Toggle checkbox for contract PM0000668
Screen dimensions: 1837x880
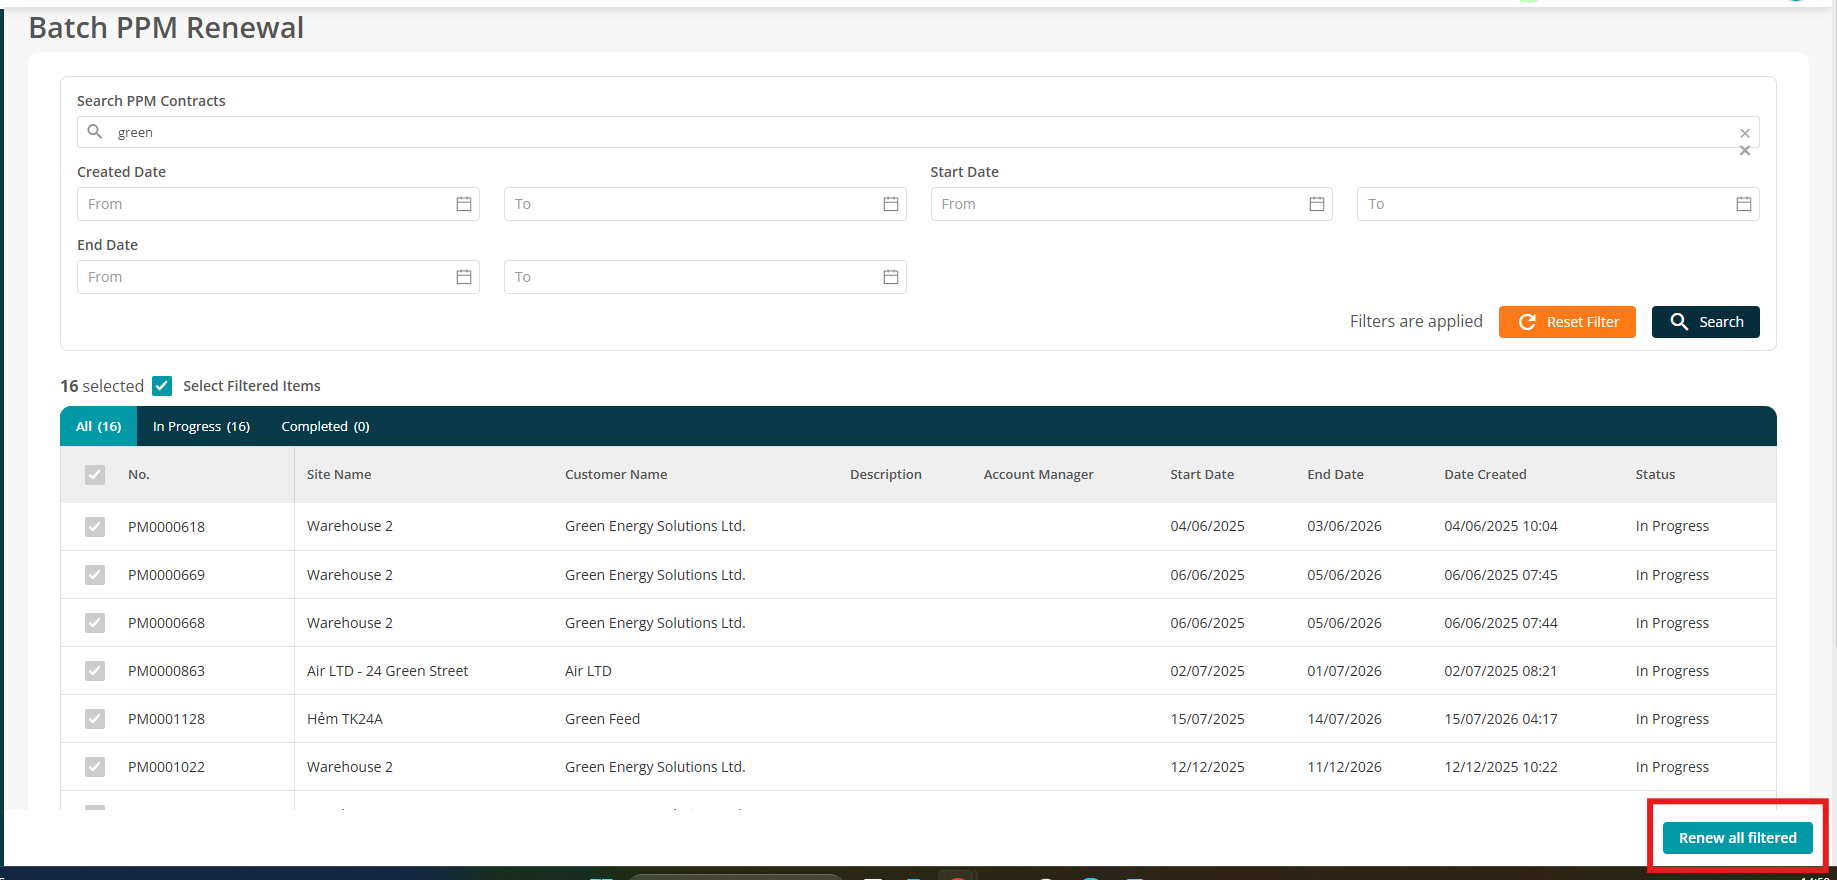coord(95,623)
